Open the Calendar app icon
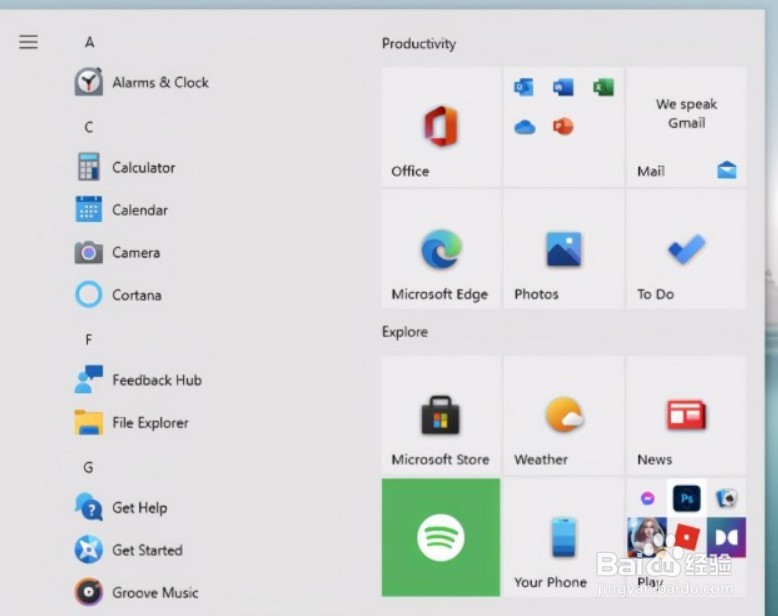778x616 pixels. coord(89,209)
